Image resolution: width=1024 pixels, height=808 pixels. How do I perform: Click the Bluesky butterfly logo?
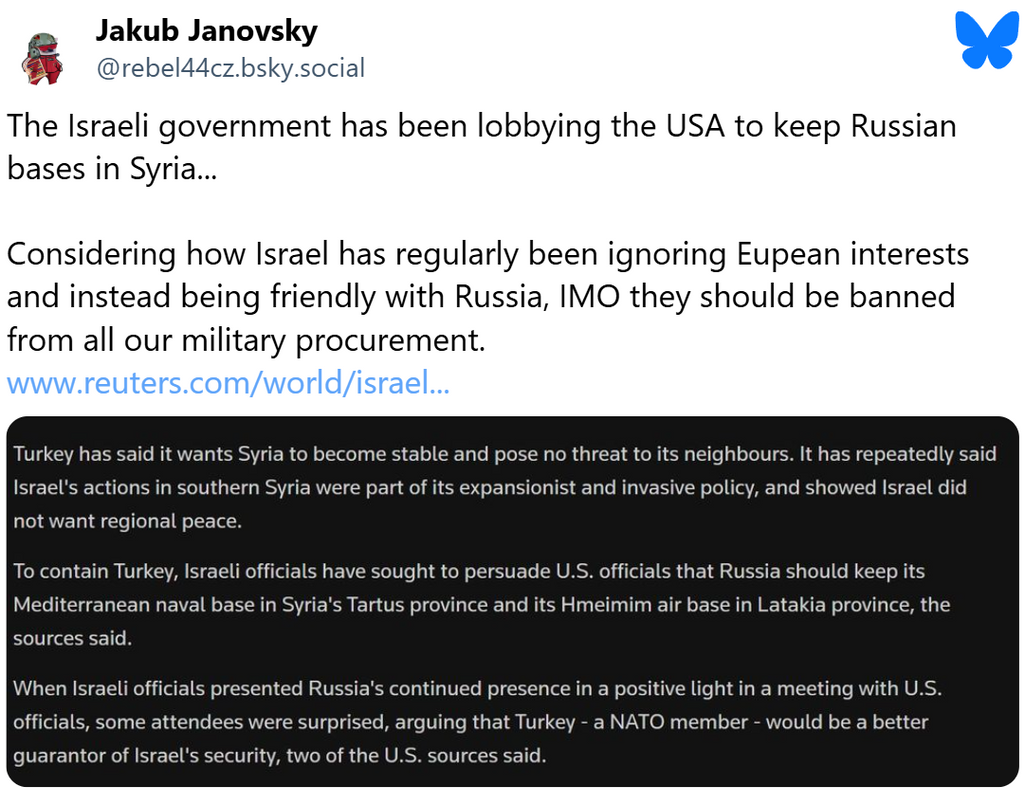pyautogui.click(x=987, y=40)
